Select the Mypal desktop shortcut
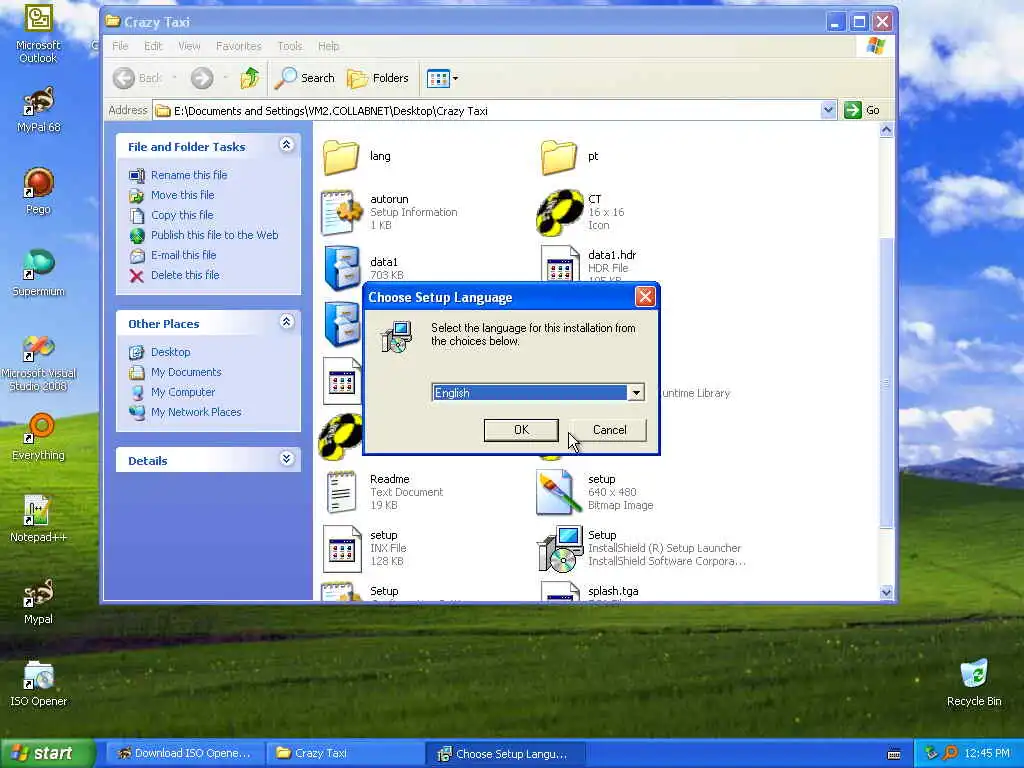1024x768 pixels. coord(38,601)
